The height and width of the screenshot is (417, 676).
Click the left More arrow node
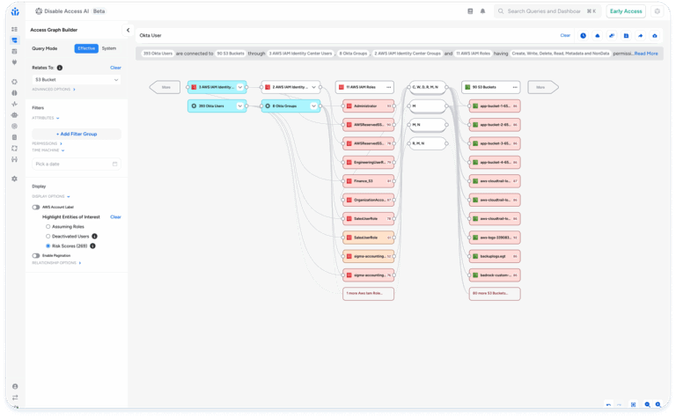[x=165, y=87]
